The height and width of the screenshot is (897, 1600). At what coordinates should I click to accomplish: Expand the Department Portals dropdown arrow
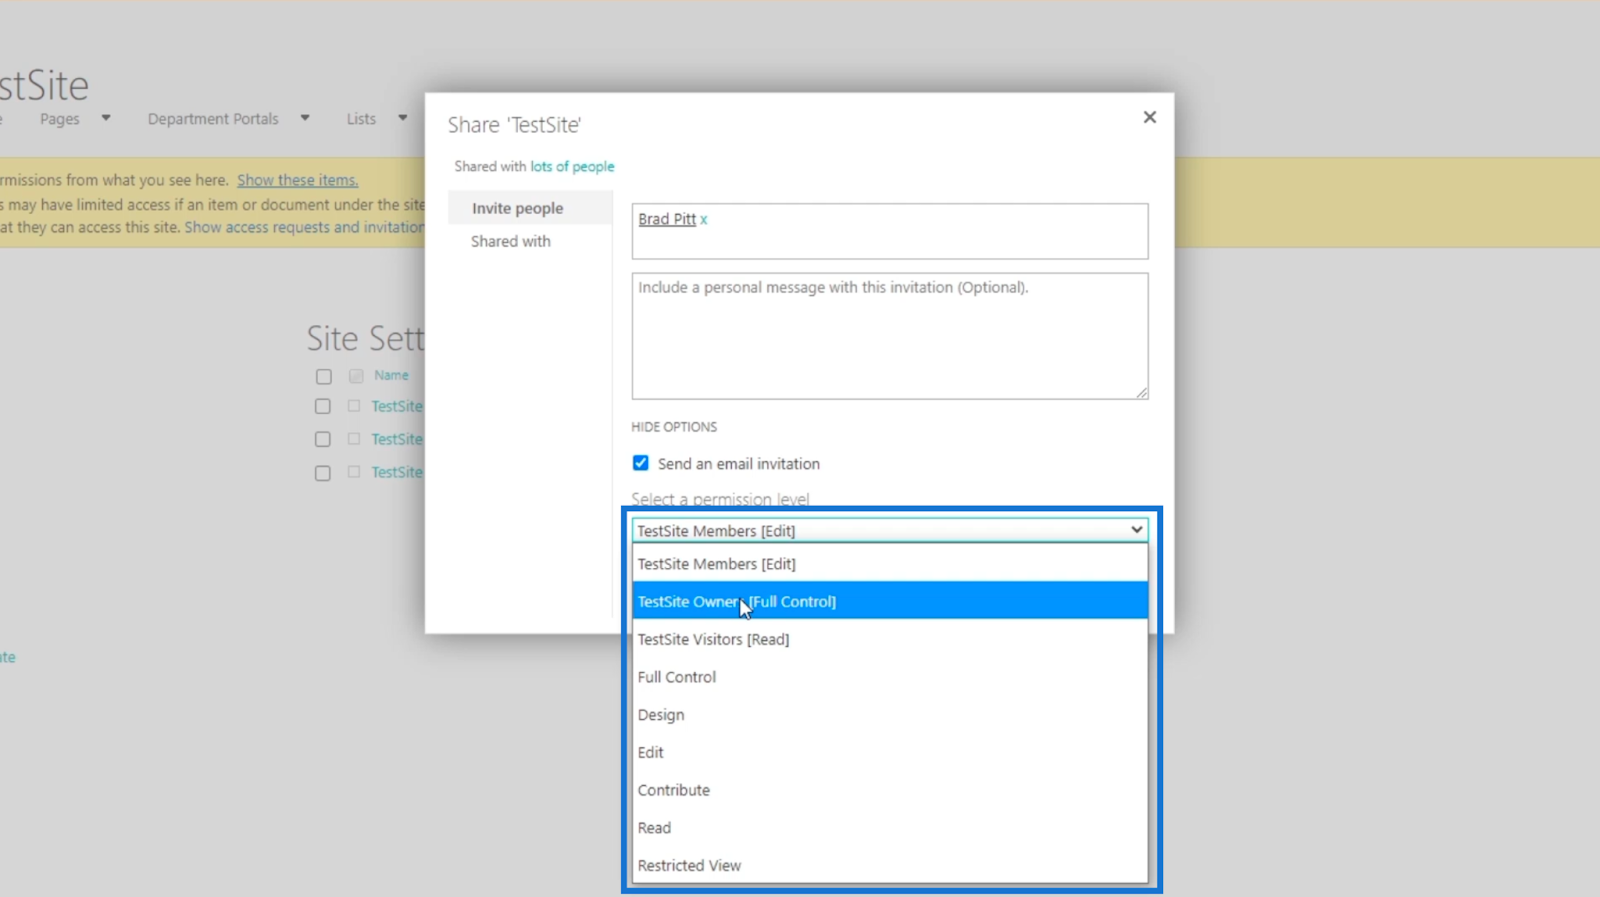[305, 118]
